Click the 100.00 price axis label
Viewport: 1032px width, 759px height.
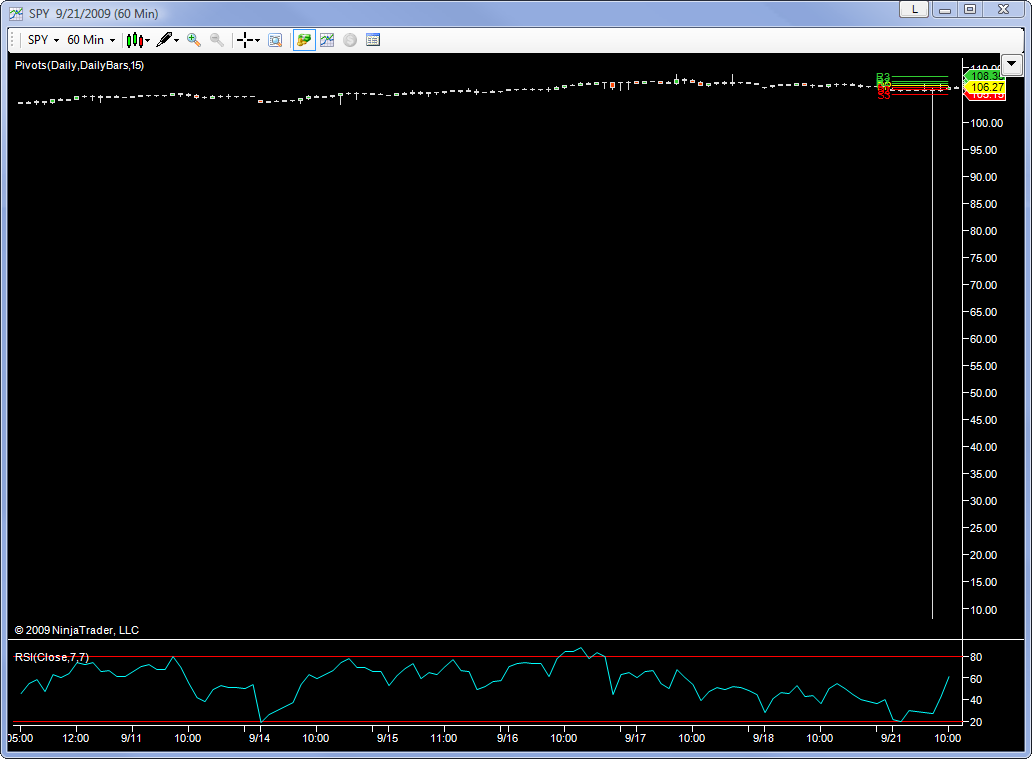pyautogui.click(x=987, y=123)
